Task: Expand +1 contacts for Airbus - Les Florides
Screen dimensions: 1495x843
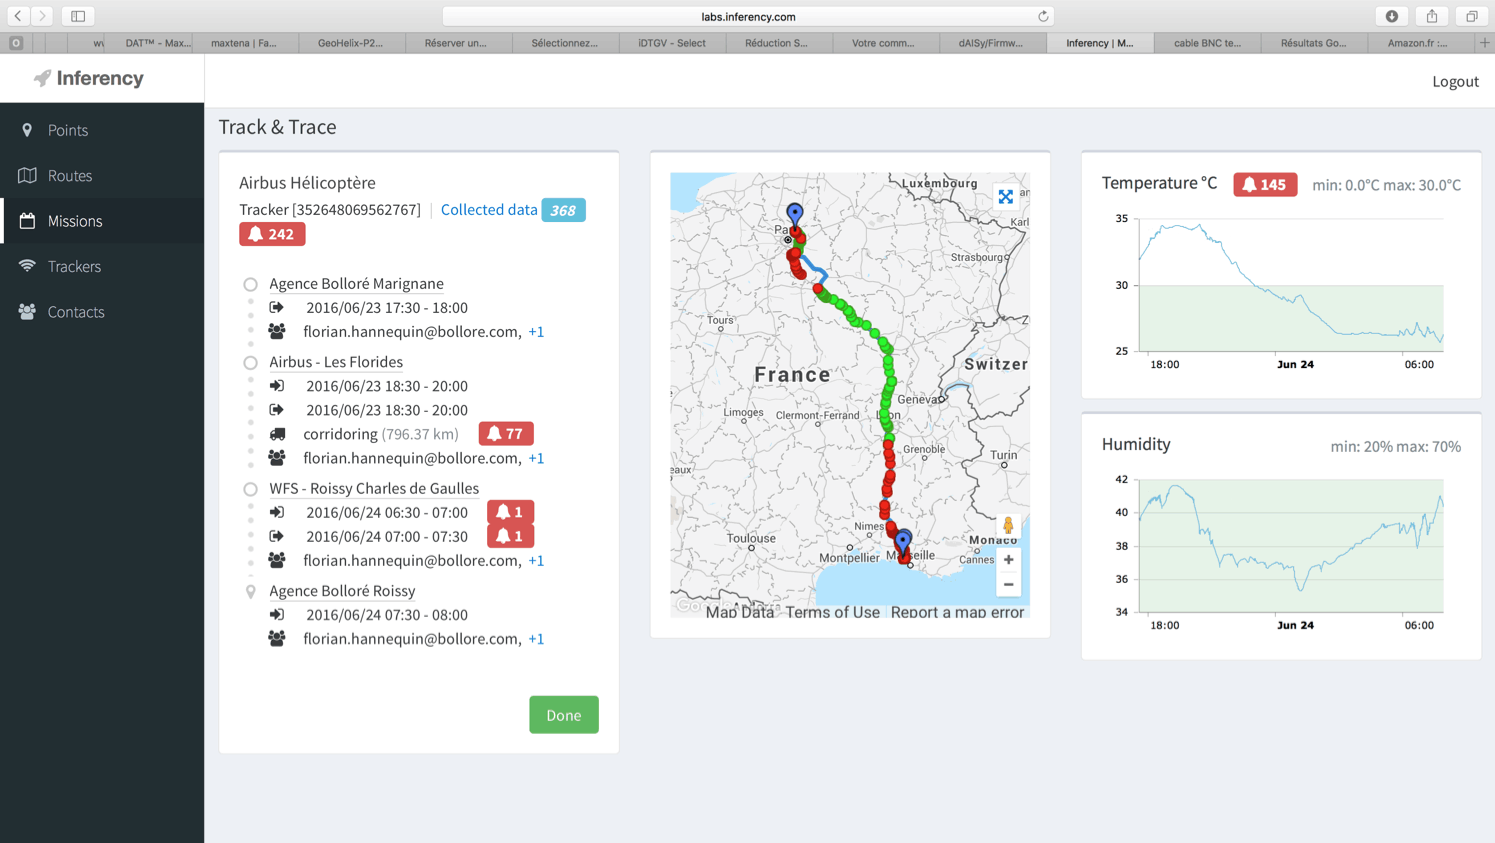Action: point(536,458)
